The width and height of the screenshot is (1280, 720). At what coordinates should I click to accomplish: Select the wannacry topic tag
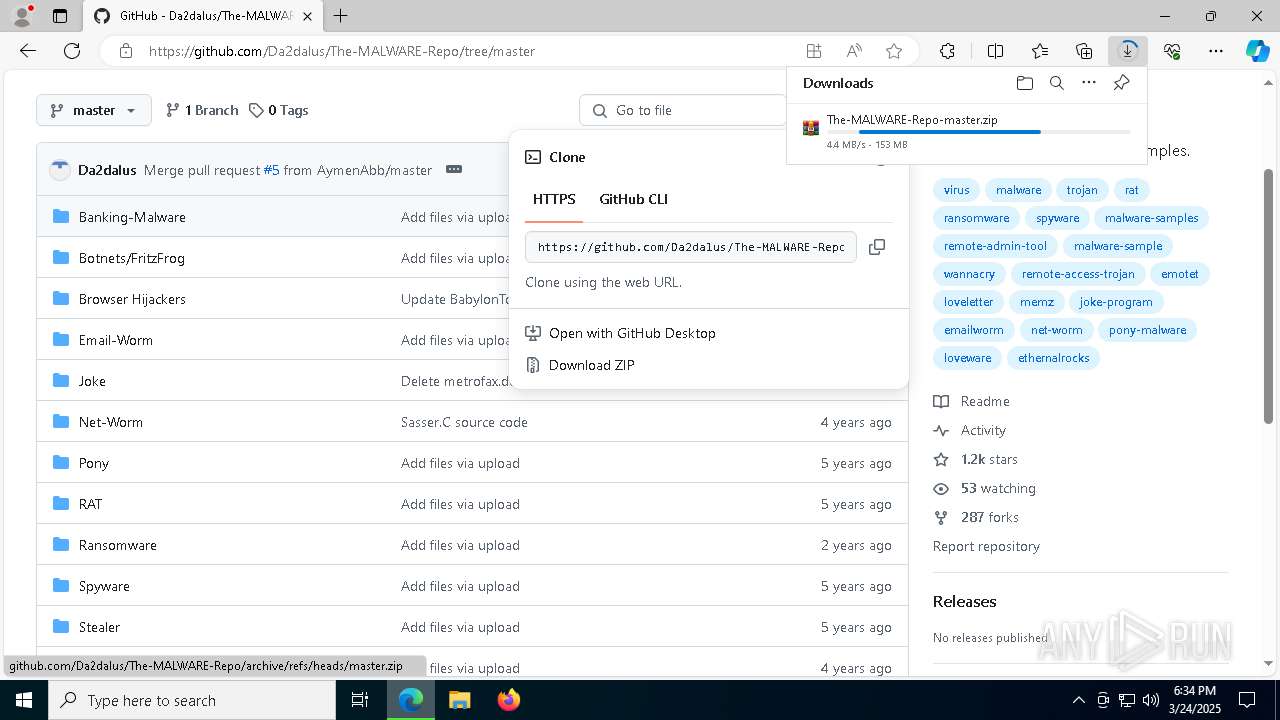(969, 274)
